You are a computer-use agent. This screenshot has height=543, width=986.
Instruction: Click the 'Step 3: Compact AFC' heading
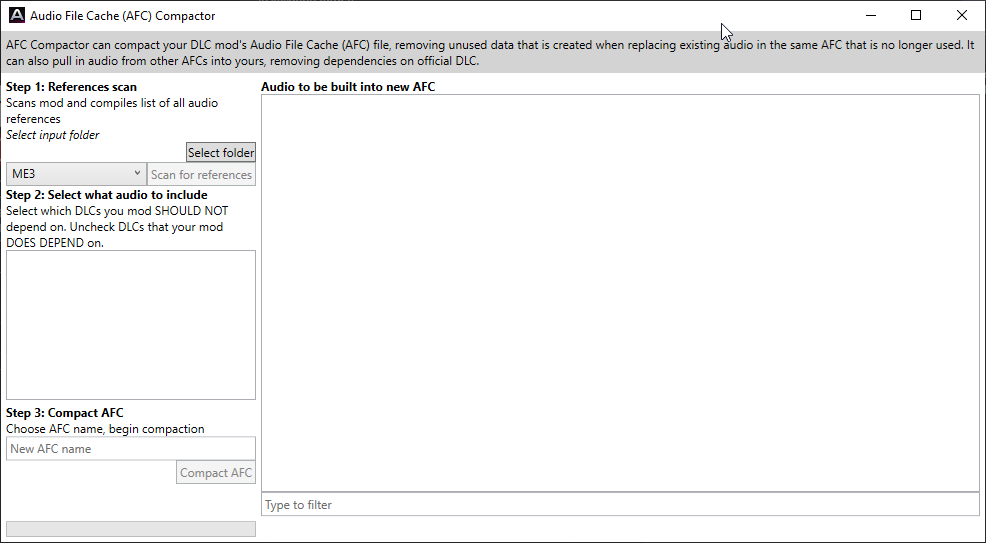tap(65, 413)
